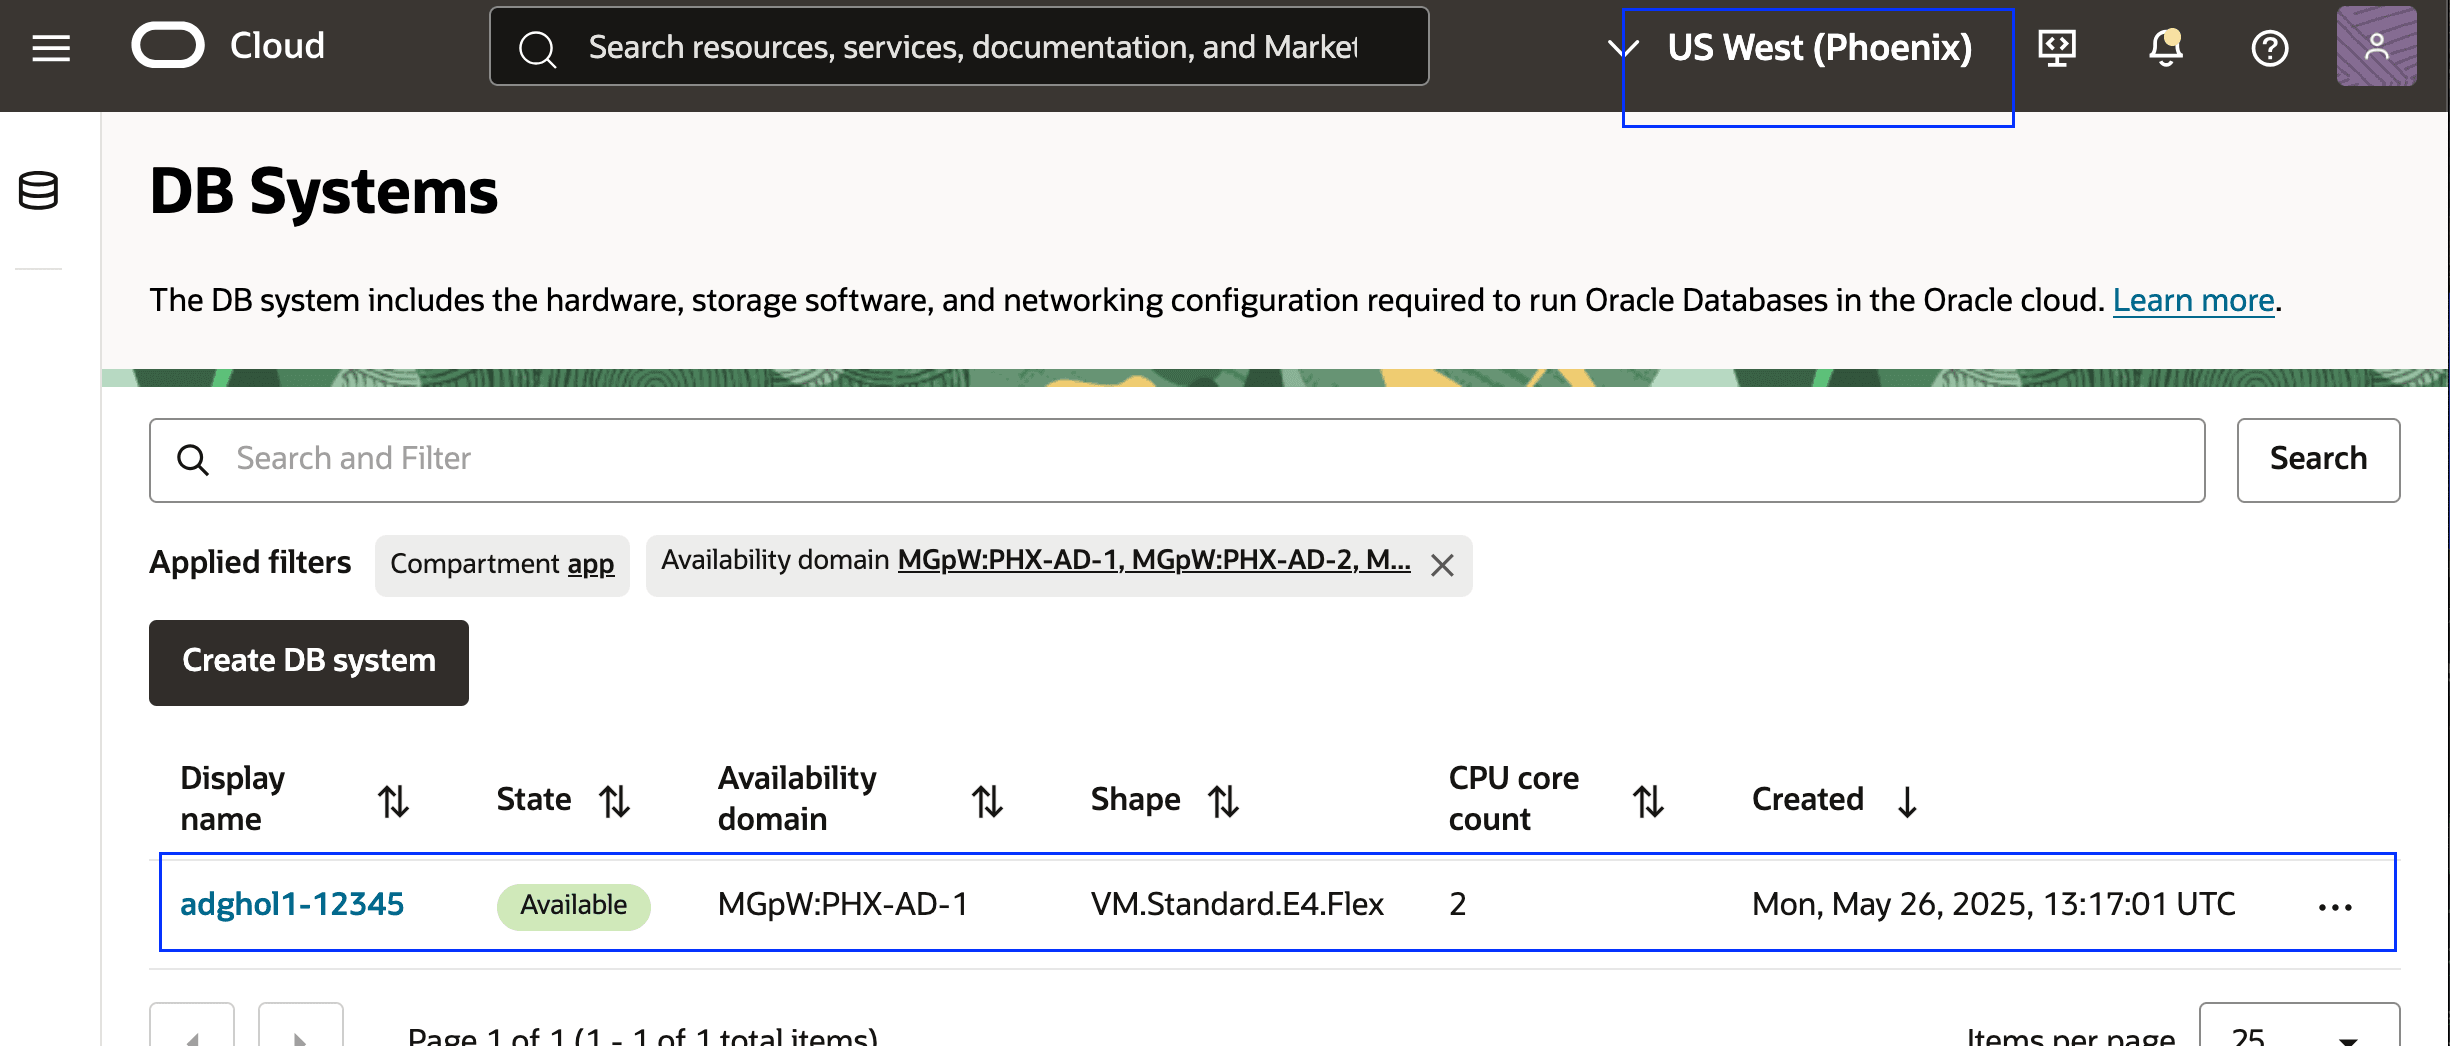
Task: Open the user profile avatar menu
Action: (2376, 46)
